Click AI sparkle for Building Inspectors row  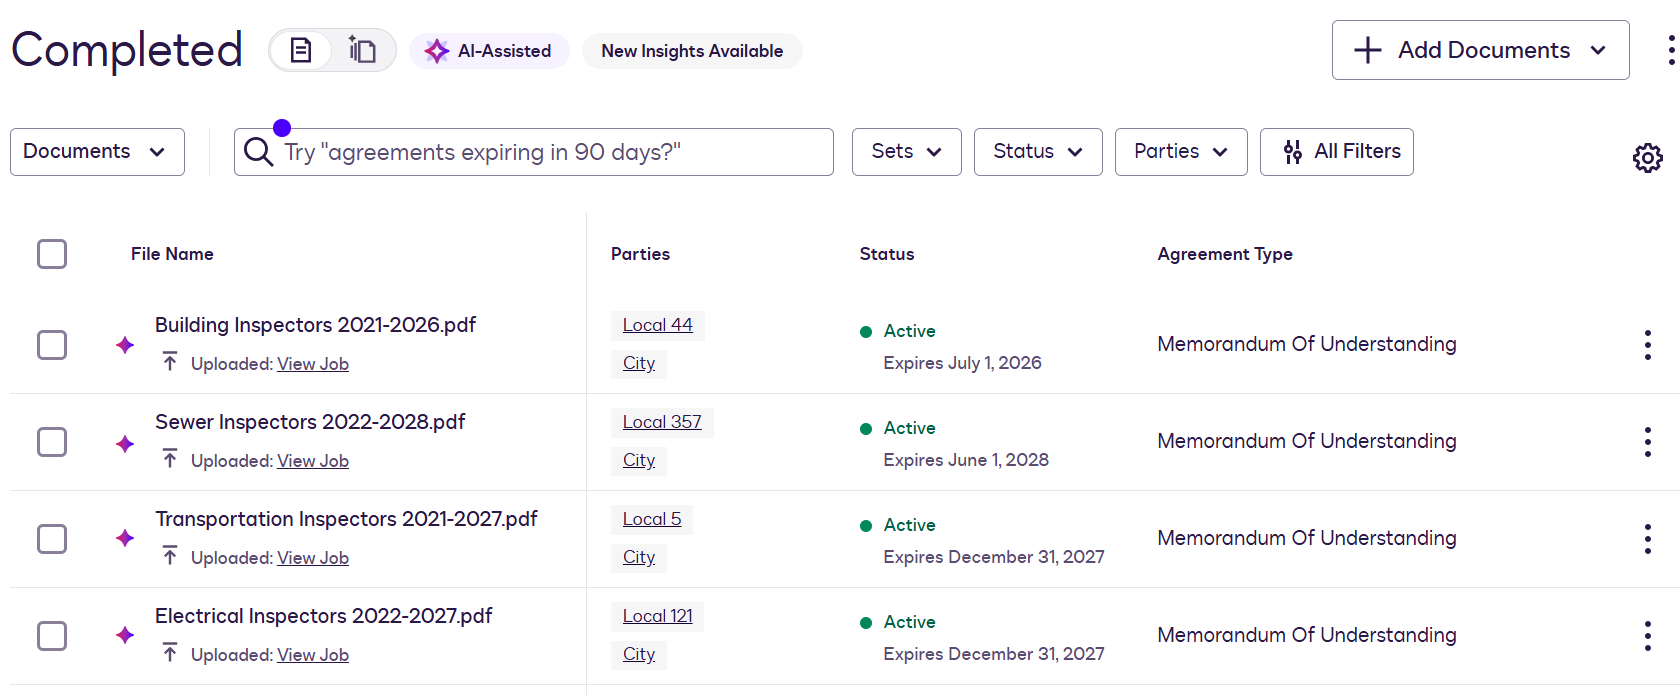click(x=125, y=345)
